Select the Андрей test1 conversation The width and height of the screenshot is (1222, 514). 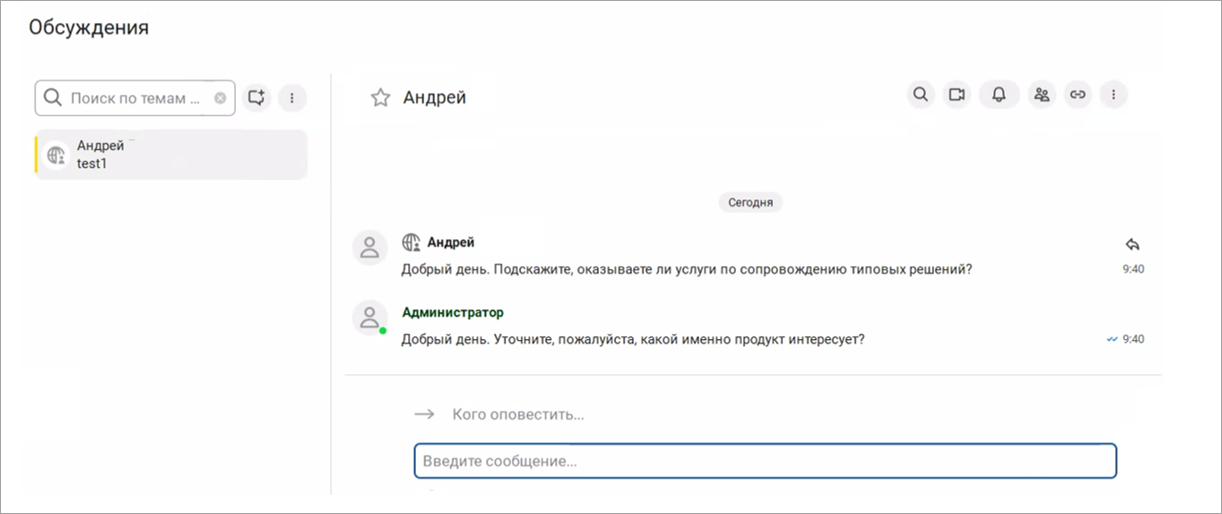pos(171,155)
